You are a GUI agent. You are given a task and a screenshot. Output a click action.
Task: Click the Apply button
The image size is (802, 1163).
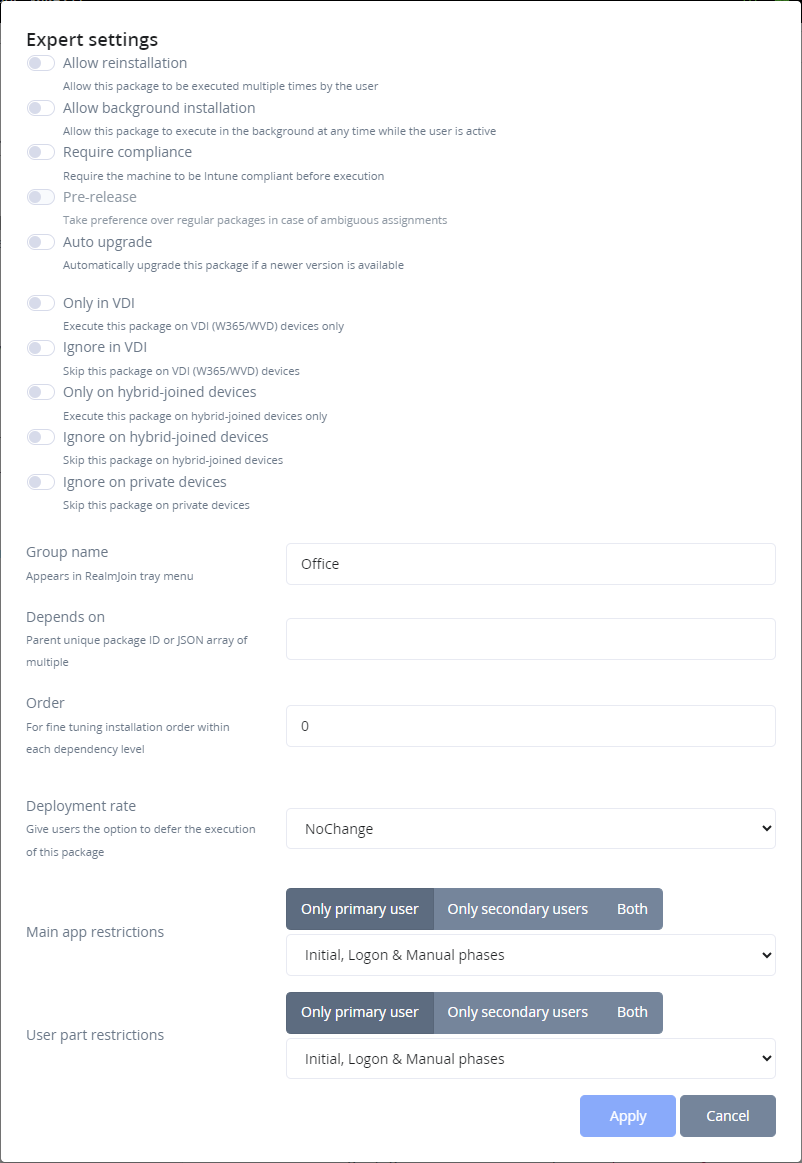tap(627, 1116)
